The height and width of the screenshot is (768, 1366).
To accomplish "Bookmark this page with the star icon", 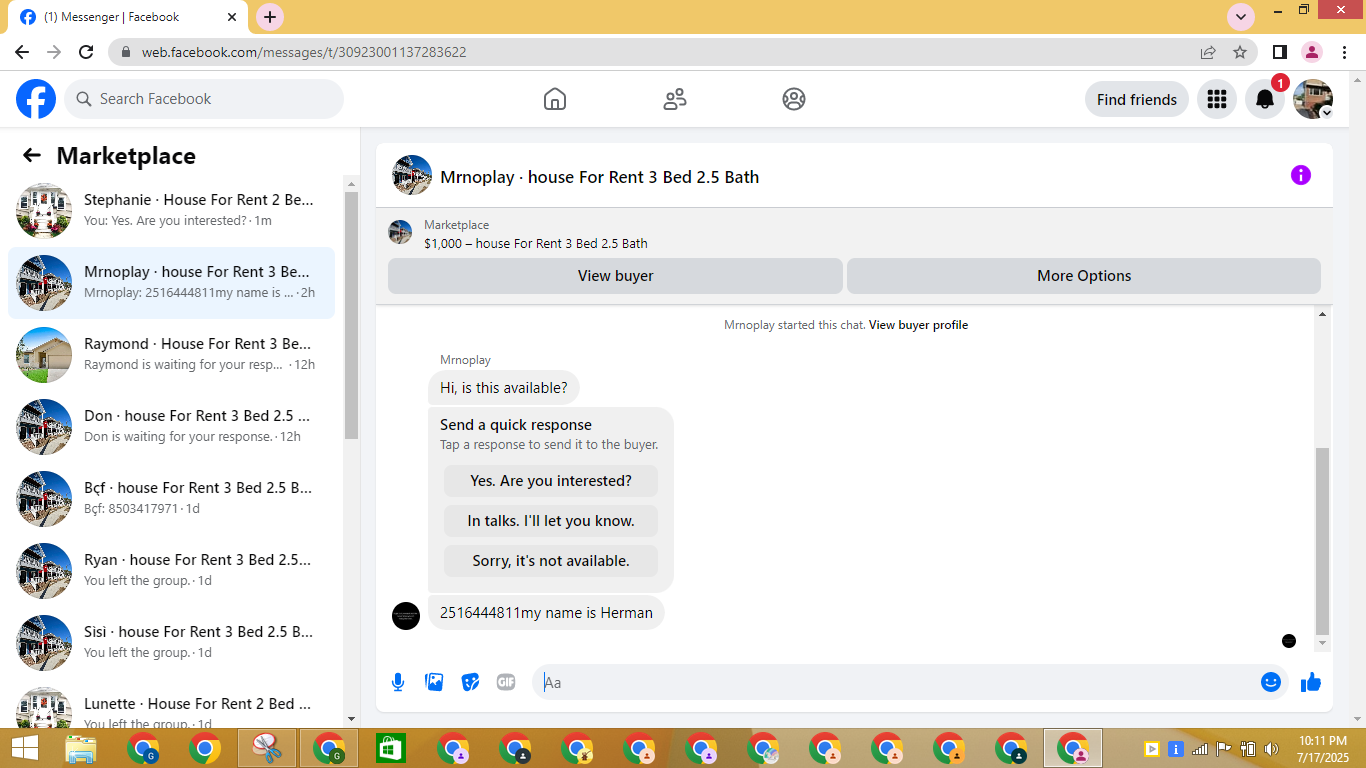I will click(1240, 52).
